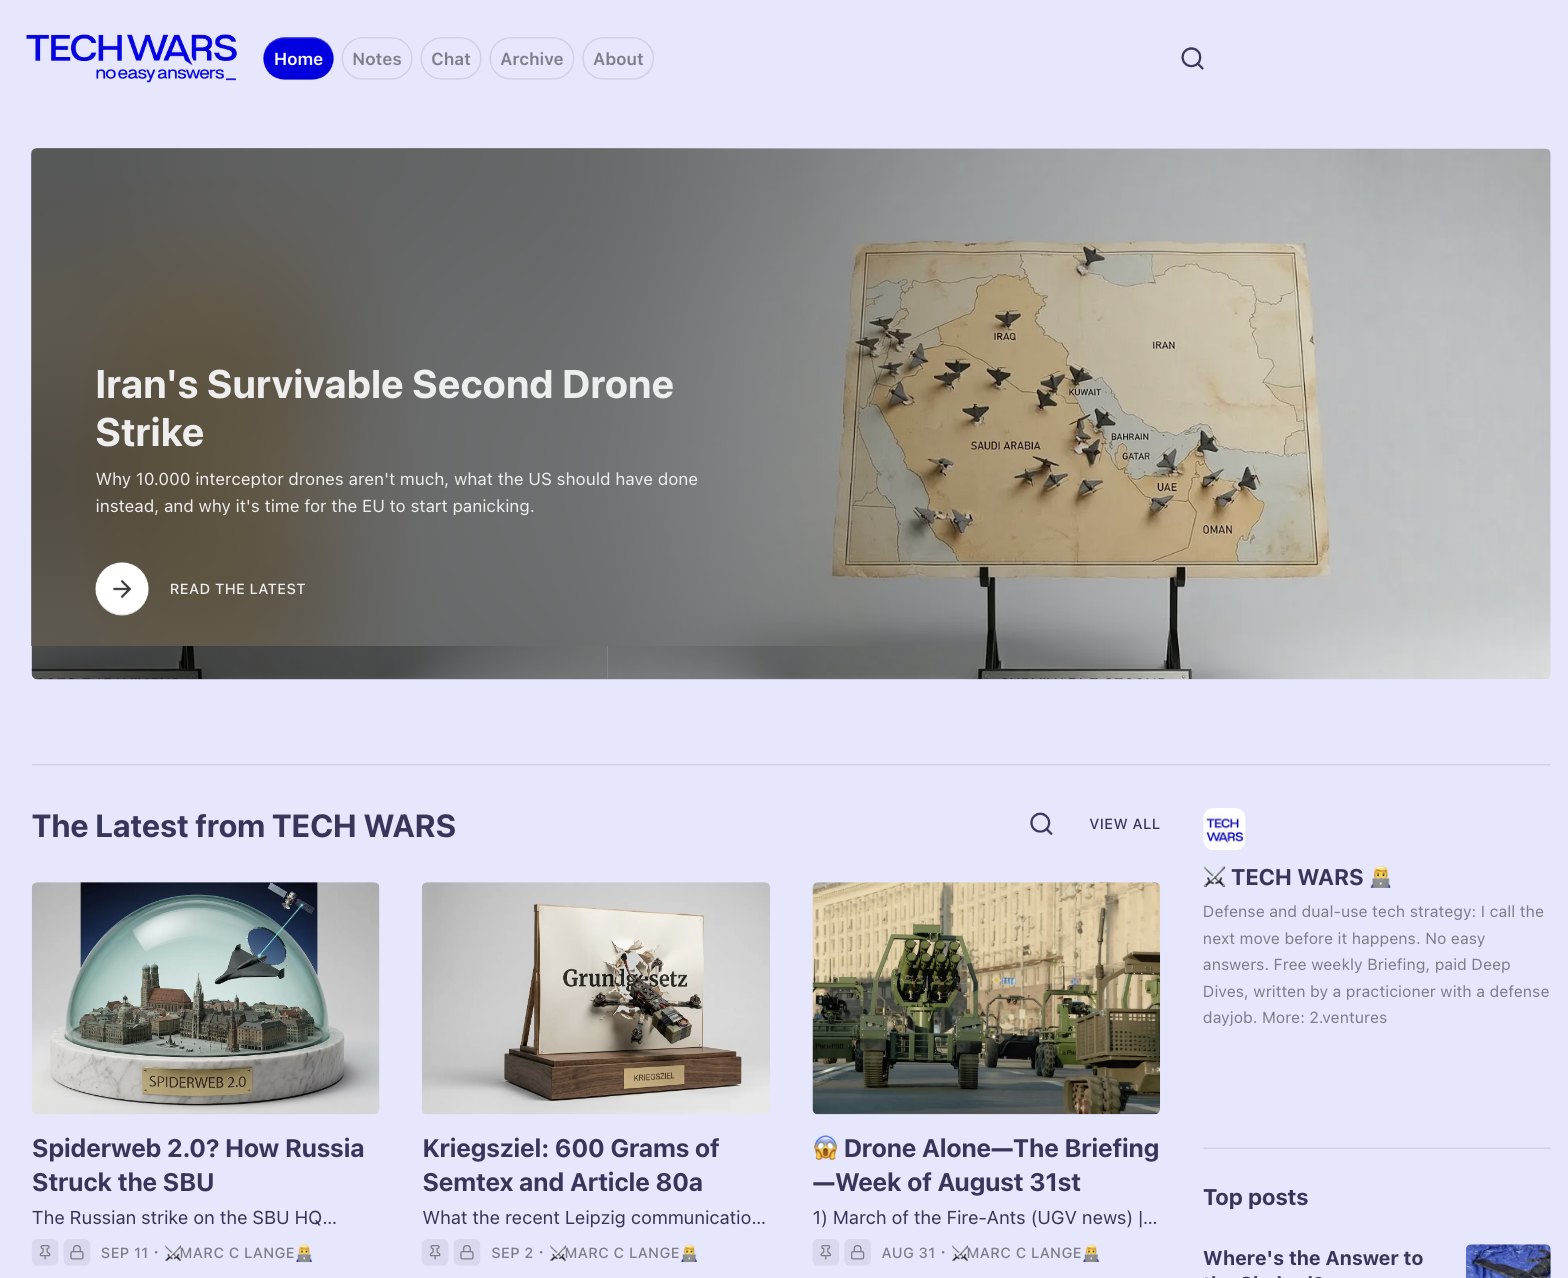Click author MARC C LANGE on the SEP 11 post
This screenshot has width=1568, height=1278.
(239, 1253)
